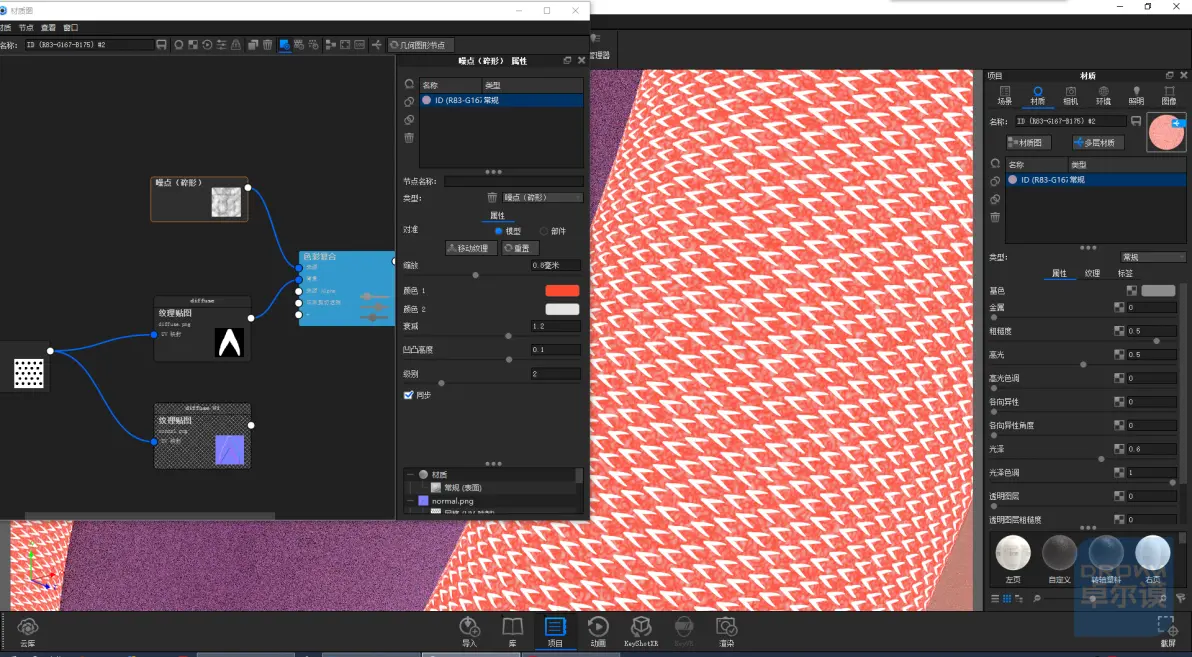Click the checkerboard icon in graph toolbar

[x=193, y=45]
